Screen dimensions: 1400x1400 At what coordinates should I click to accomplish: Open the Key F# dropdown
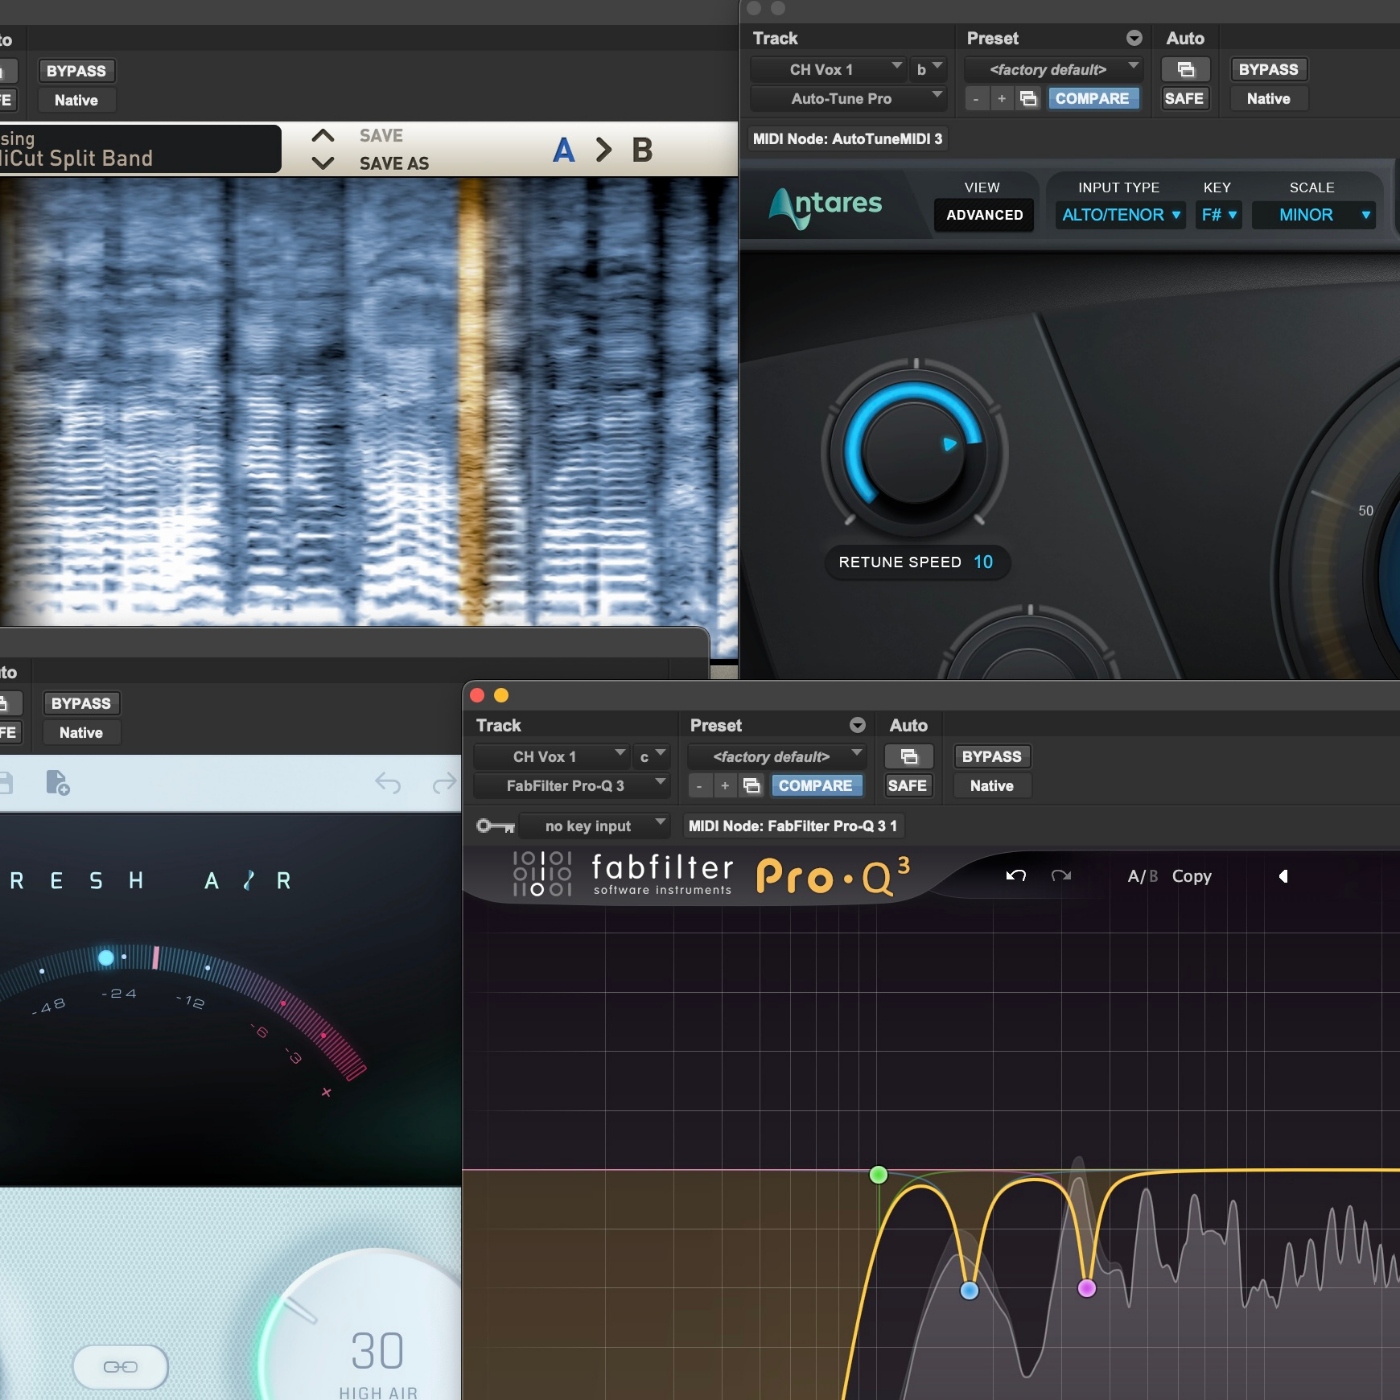point(1219,215)
